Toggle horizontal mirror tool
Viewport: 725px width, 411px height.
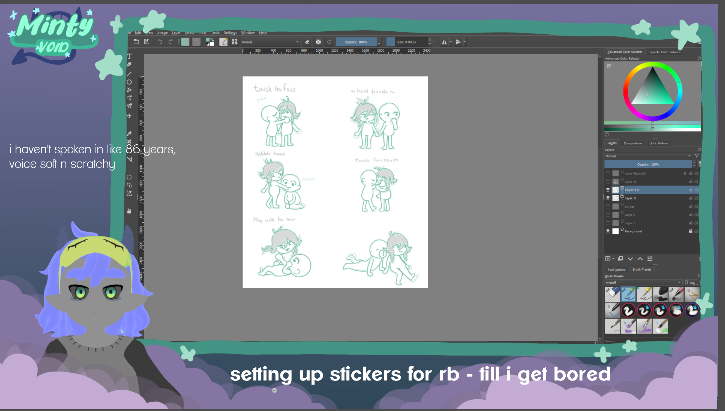(444, 42)
